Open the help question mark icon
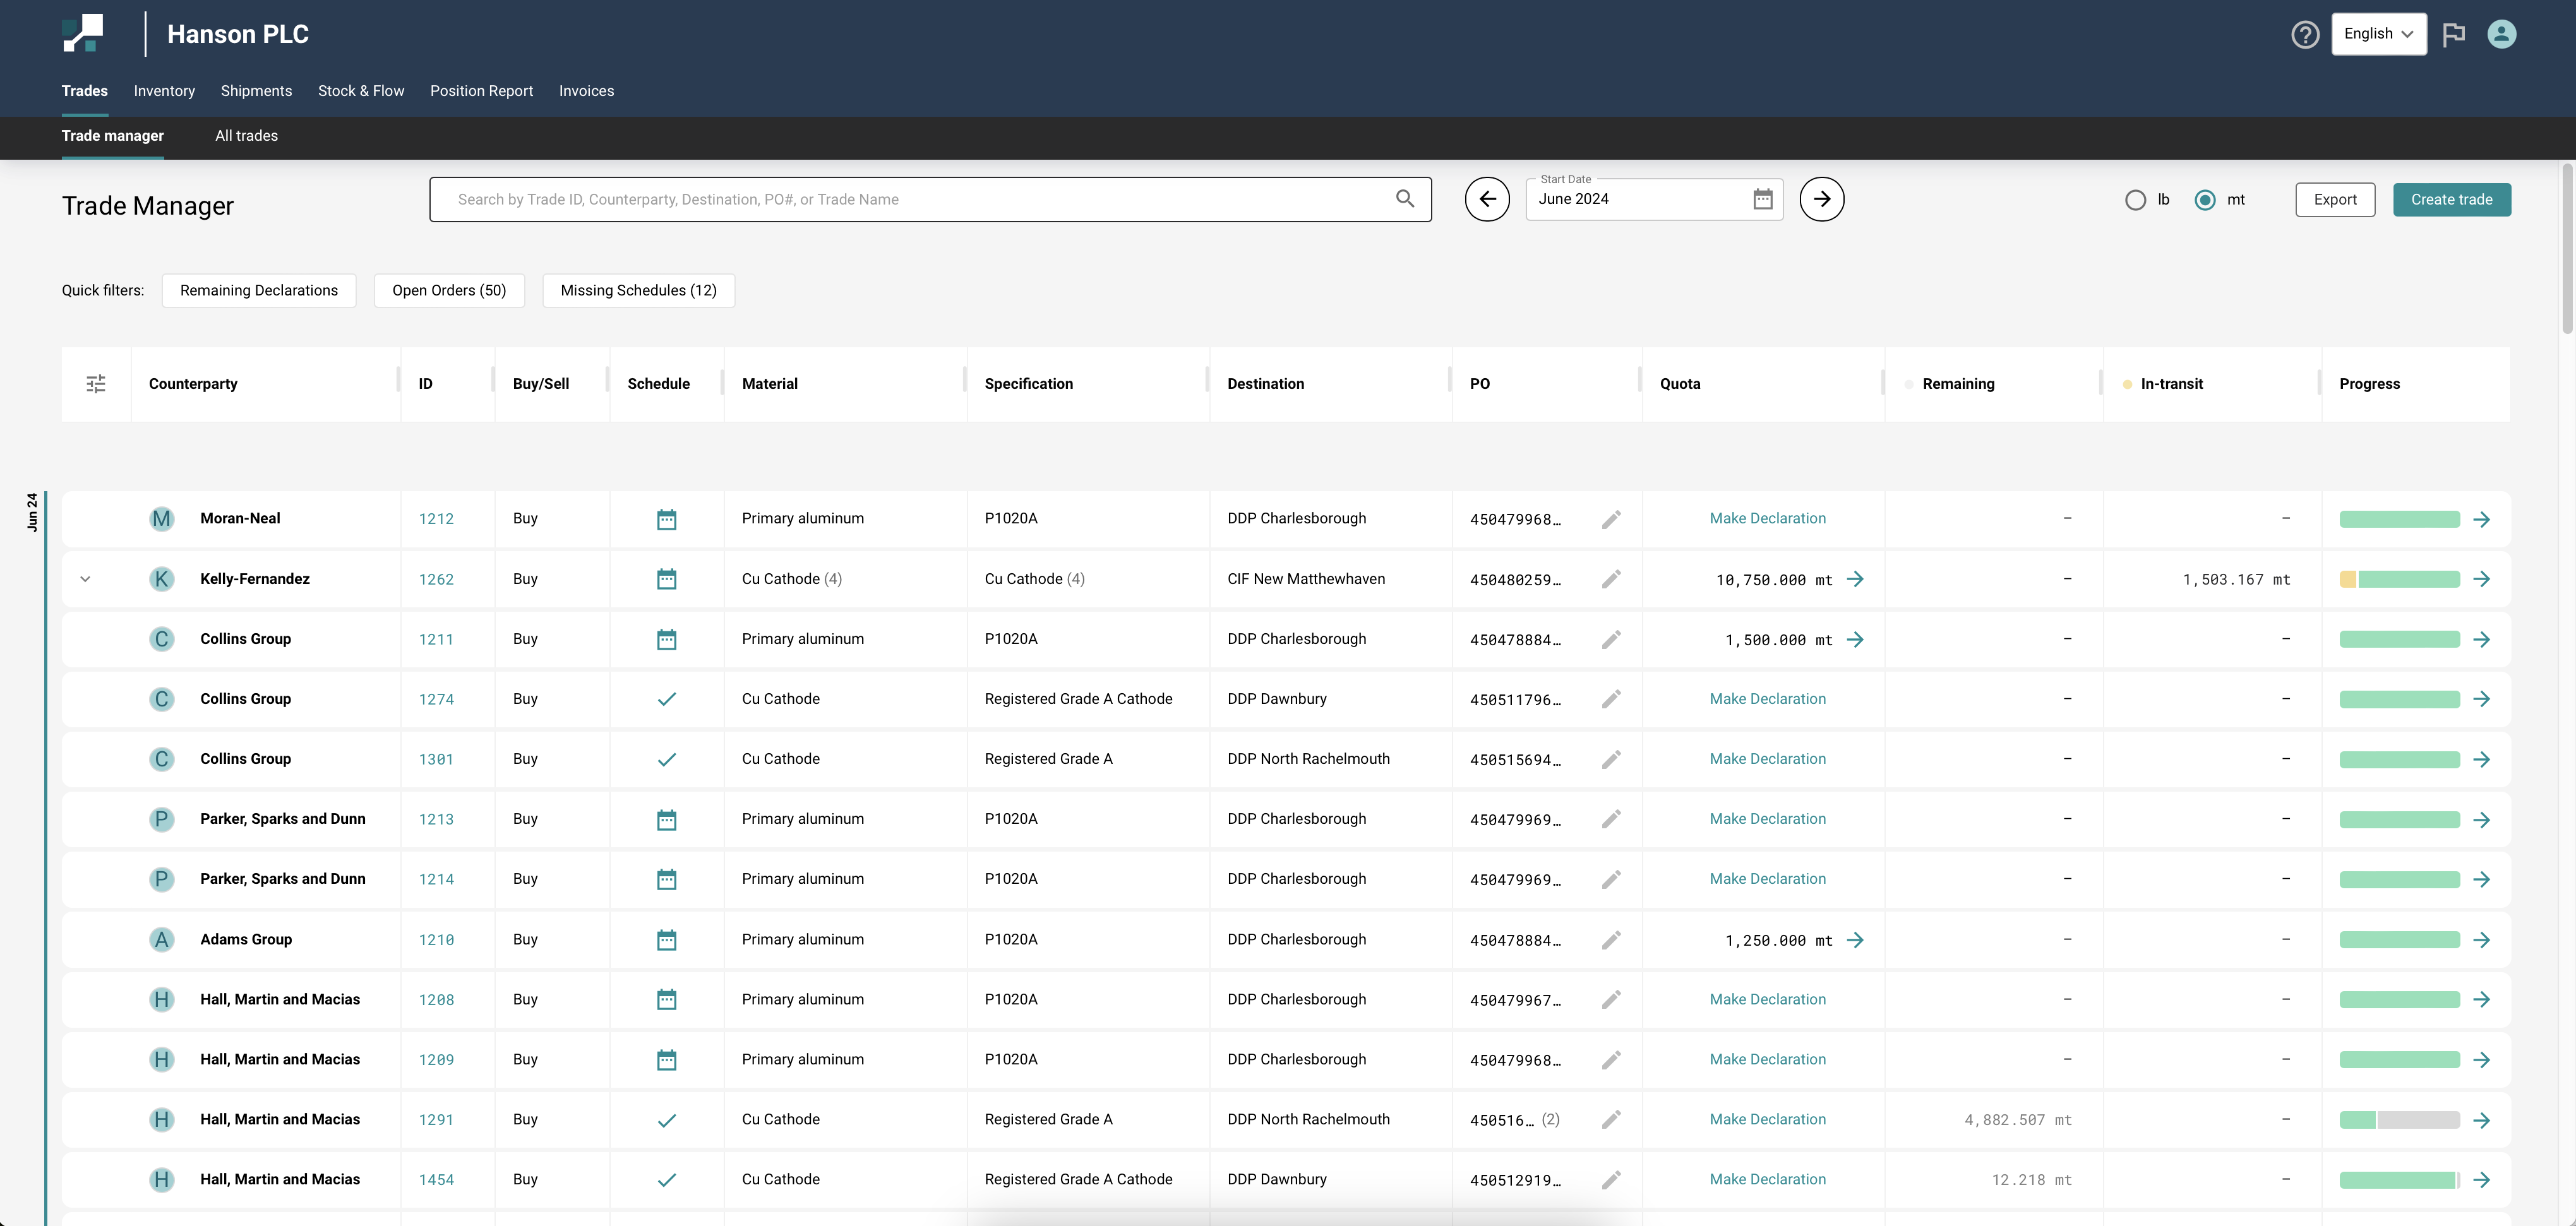 (2304, 35)
